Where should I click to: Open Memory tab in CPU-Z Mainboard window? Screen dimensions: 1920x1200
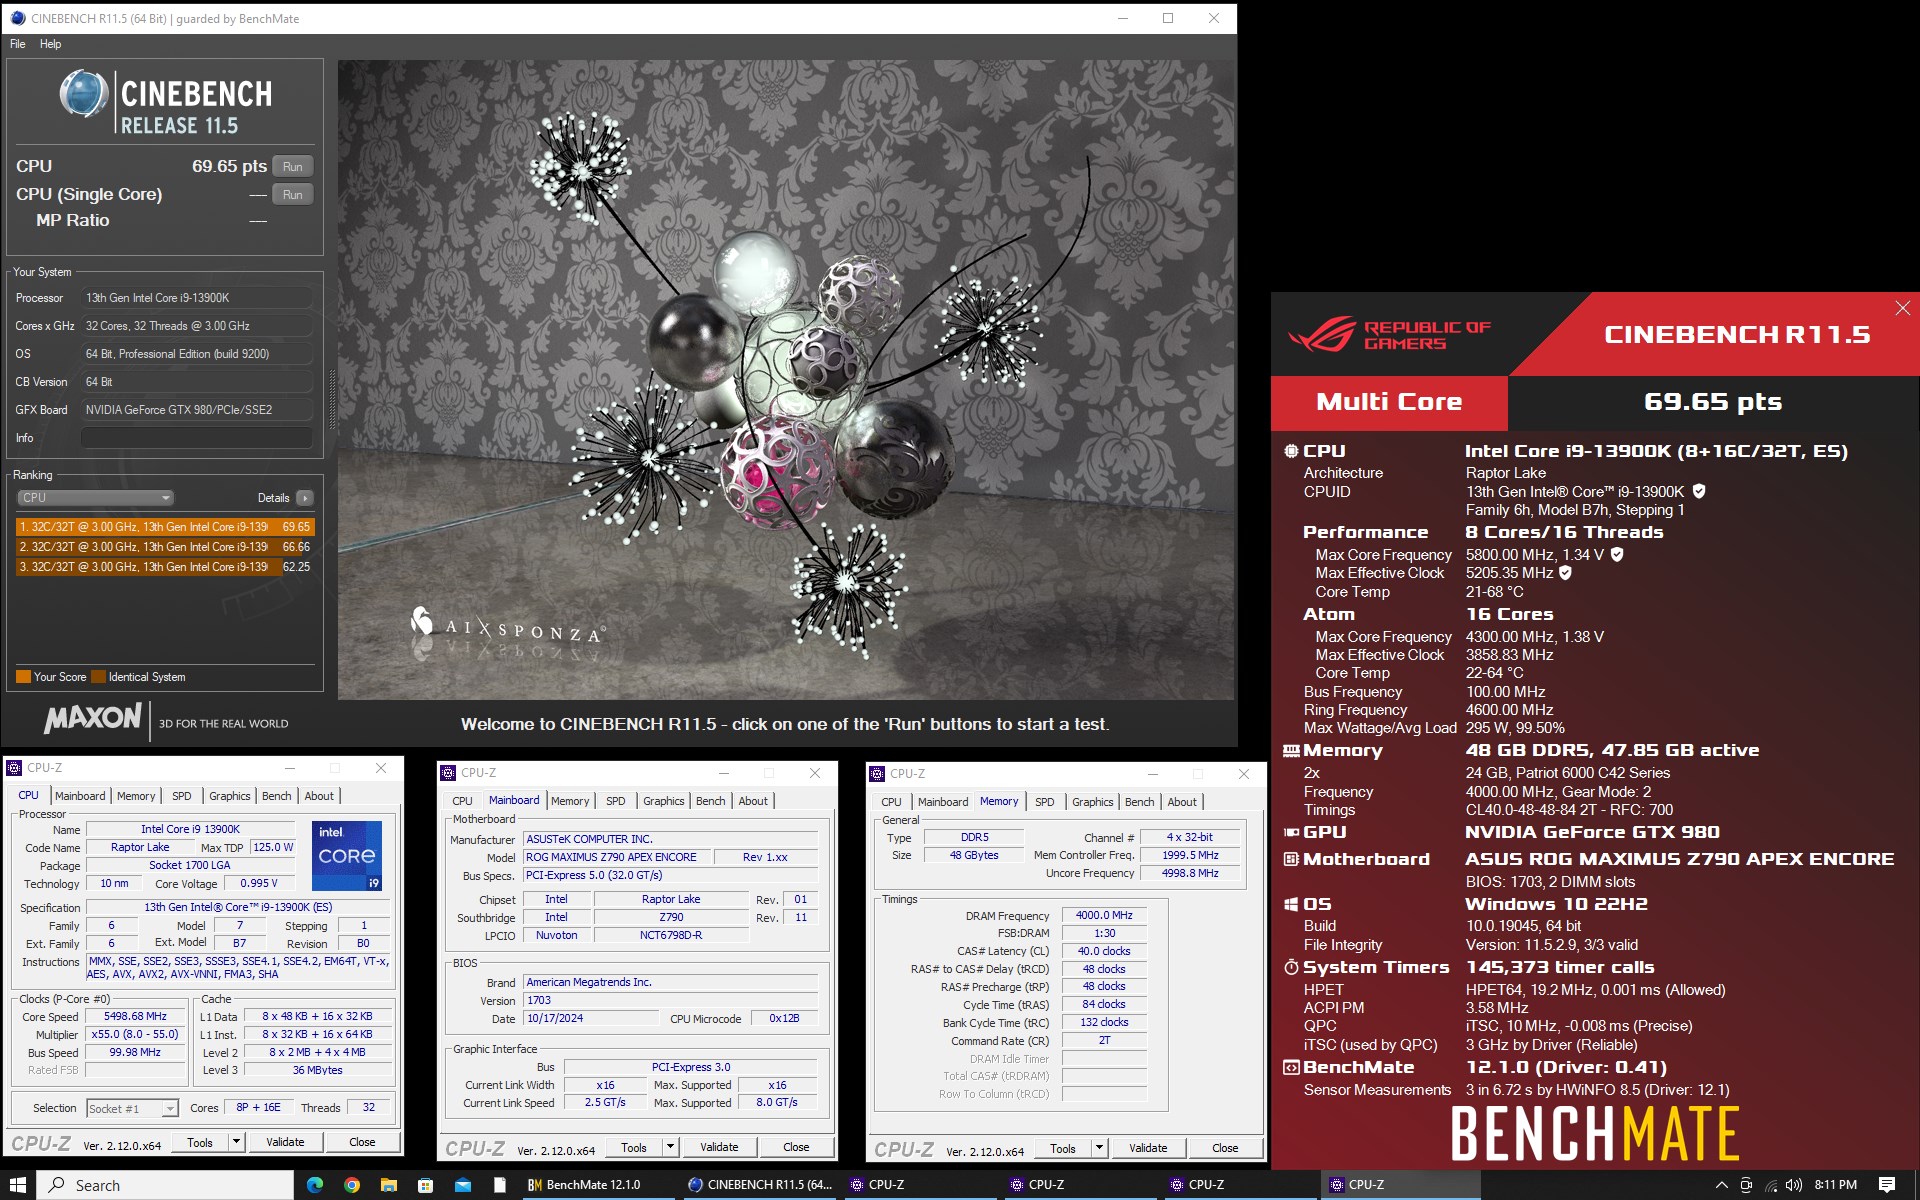[x=570, y=801]
